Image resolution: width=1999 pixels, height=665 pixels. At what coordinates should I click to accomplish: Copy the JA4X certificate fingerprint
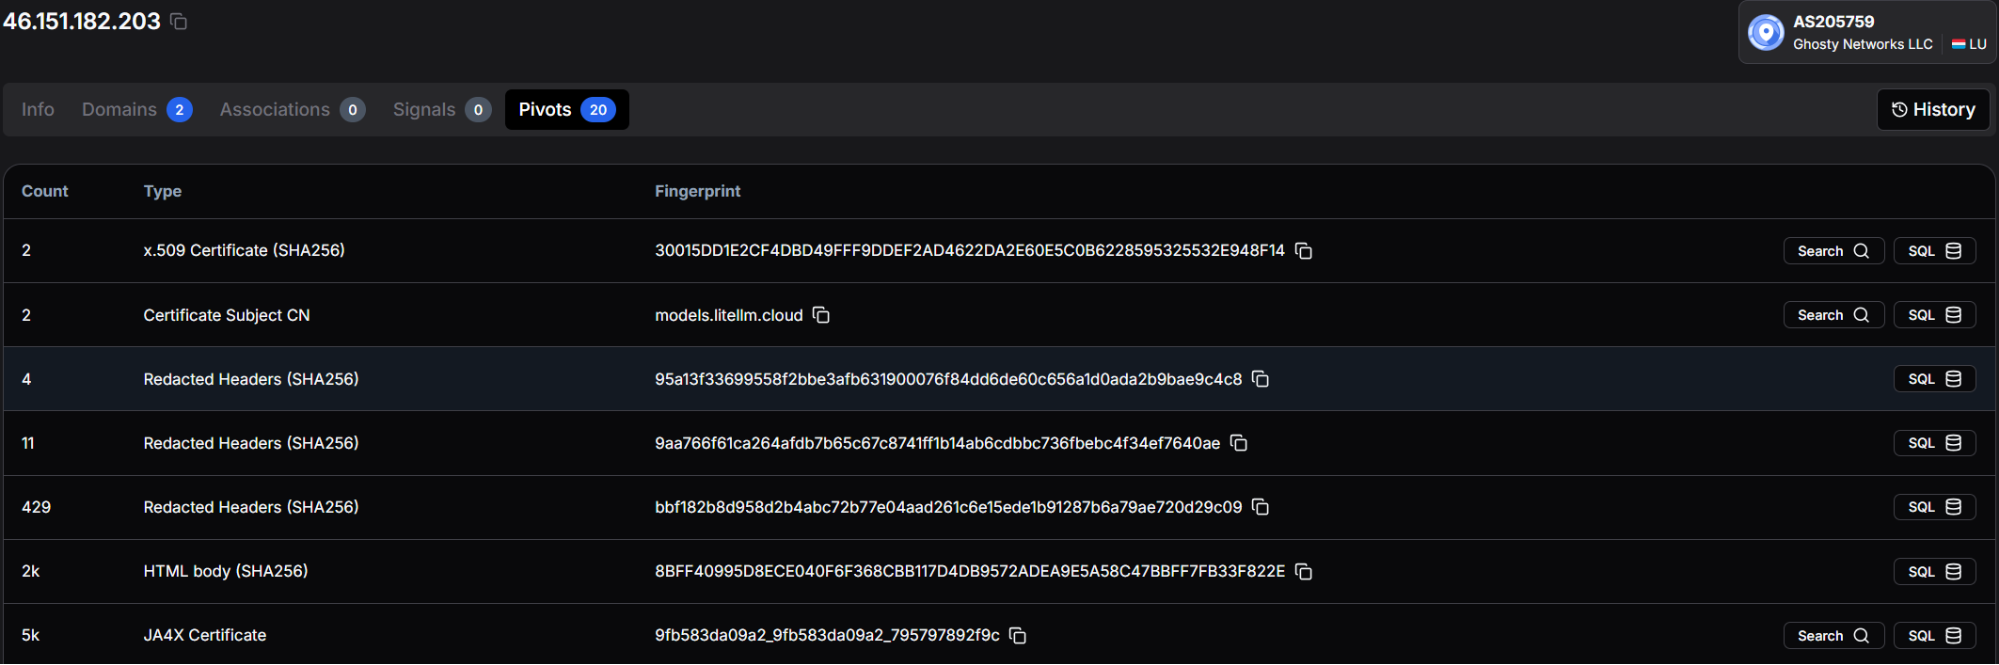tap(1018, 635)
